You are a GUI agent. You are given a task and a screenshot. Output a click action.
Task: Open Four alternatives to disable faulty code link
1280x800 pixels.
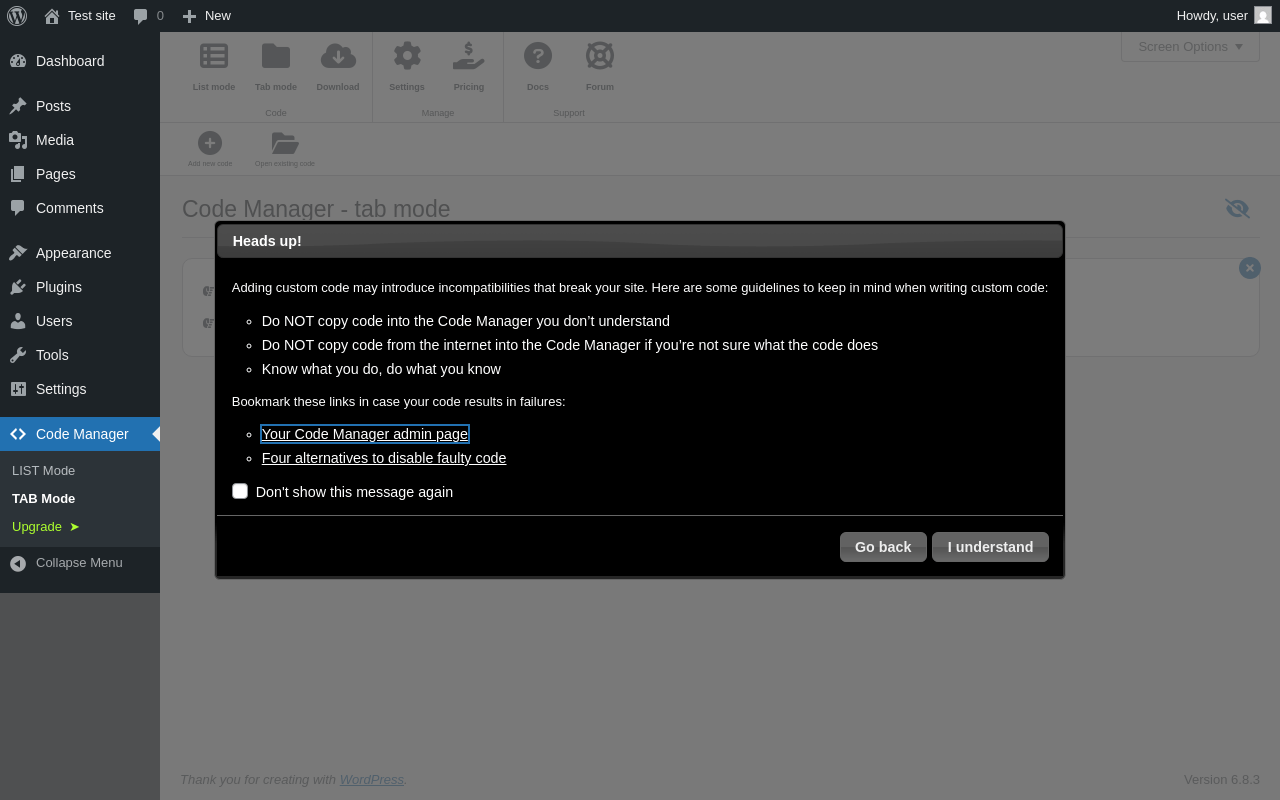(x=384, y=458)
